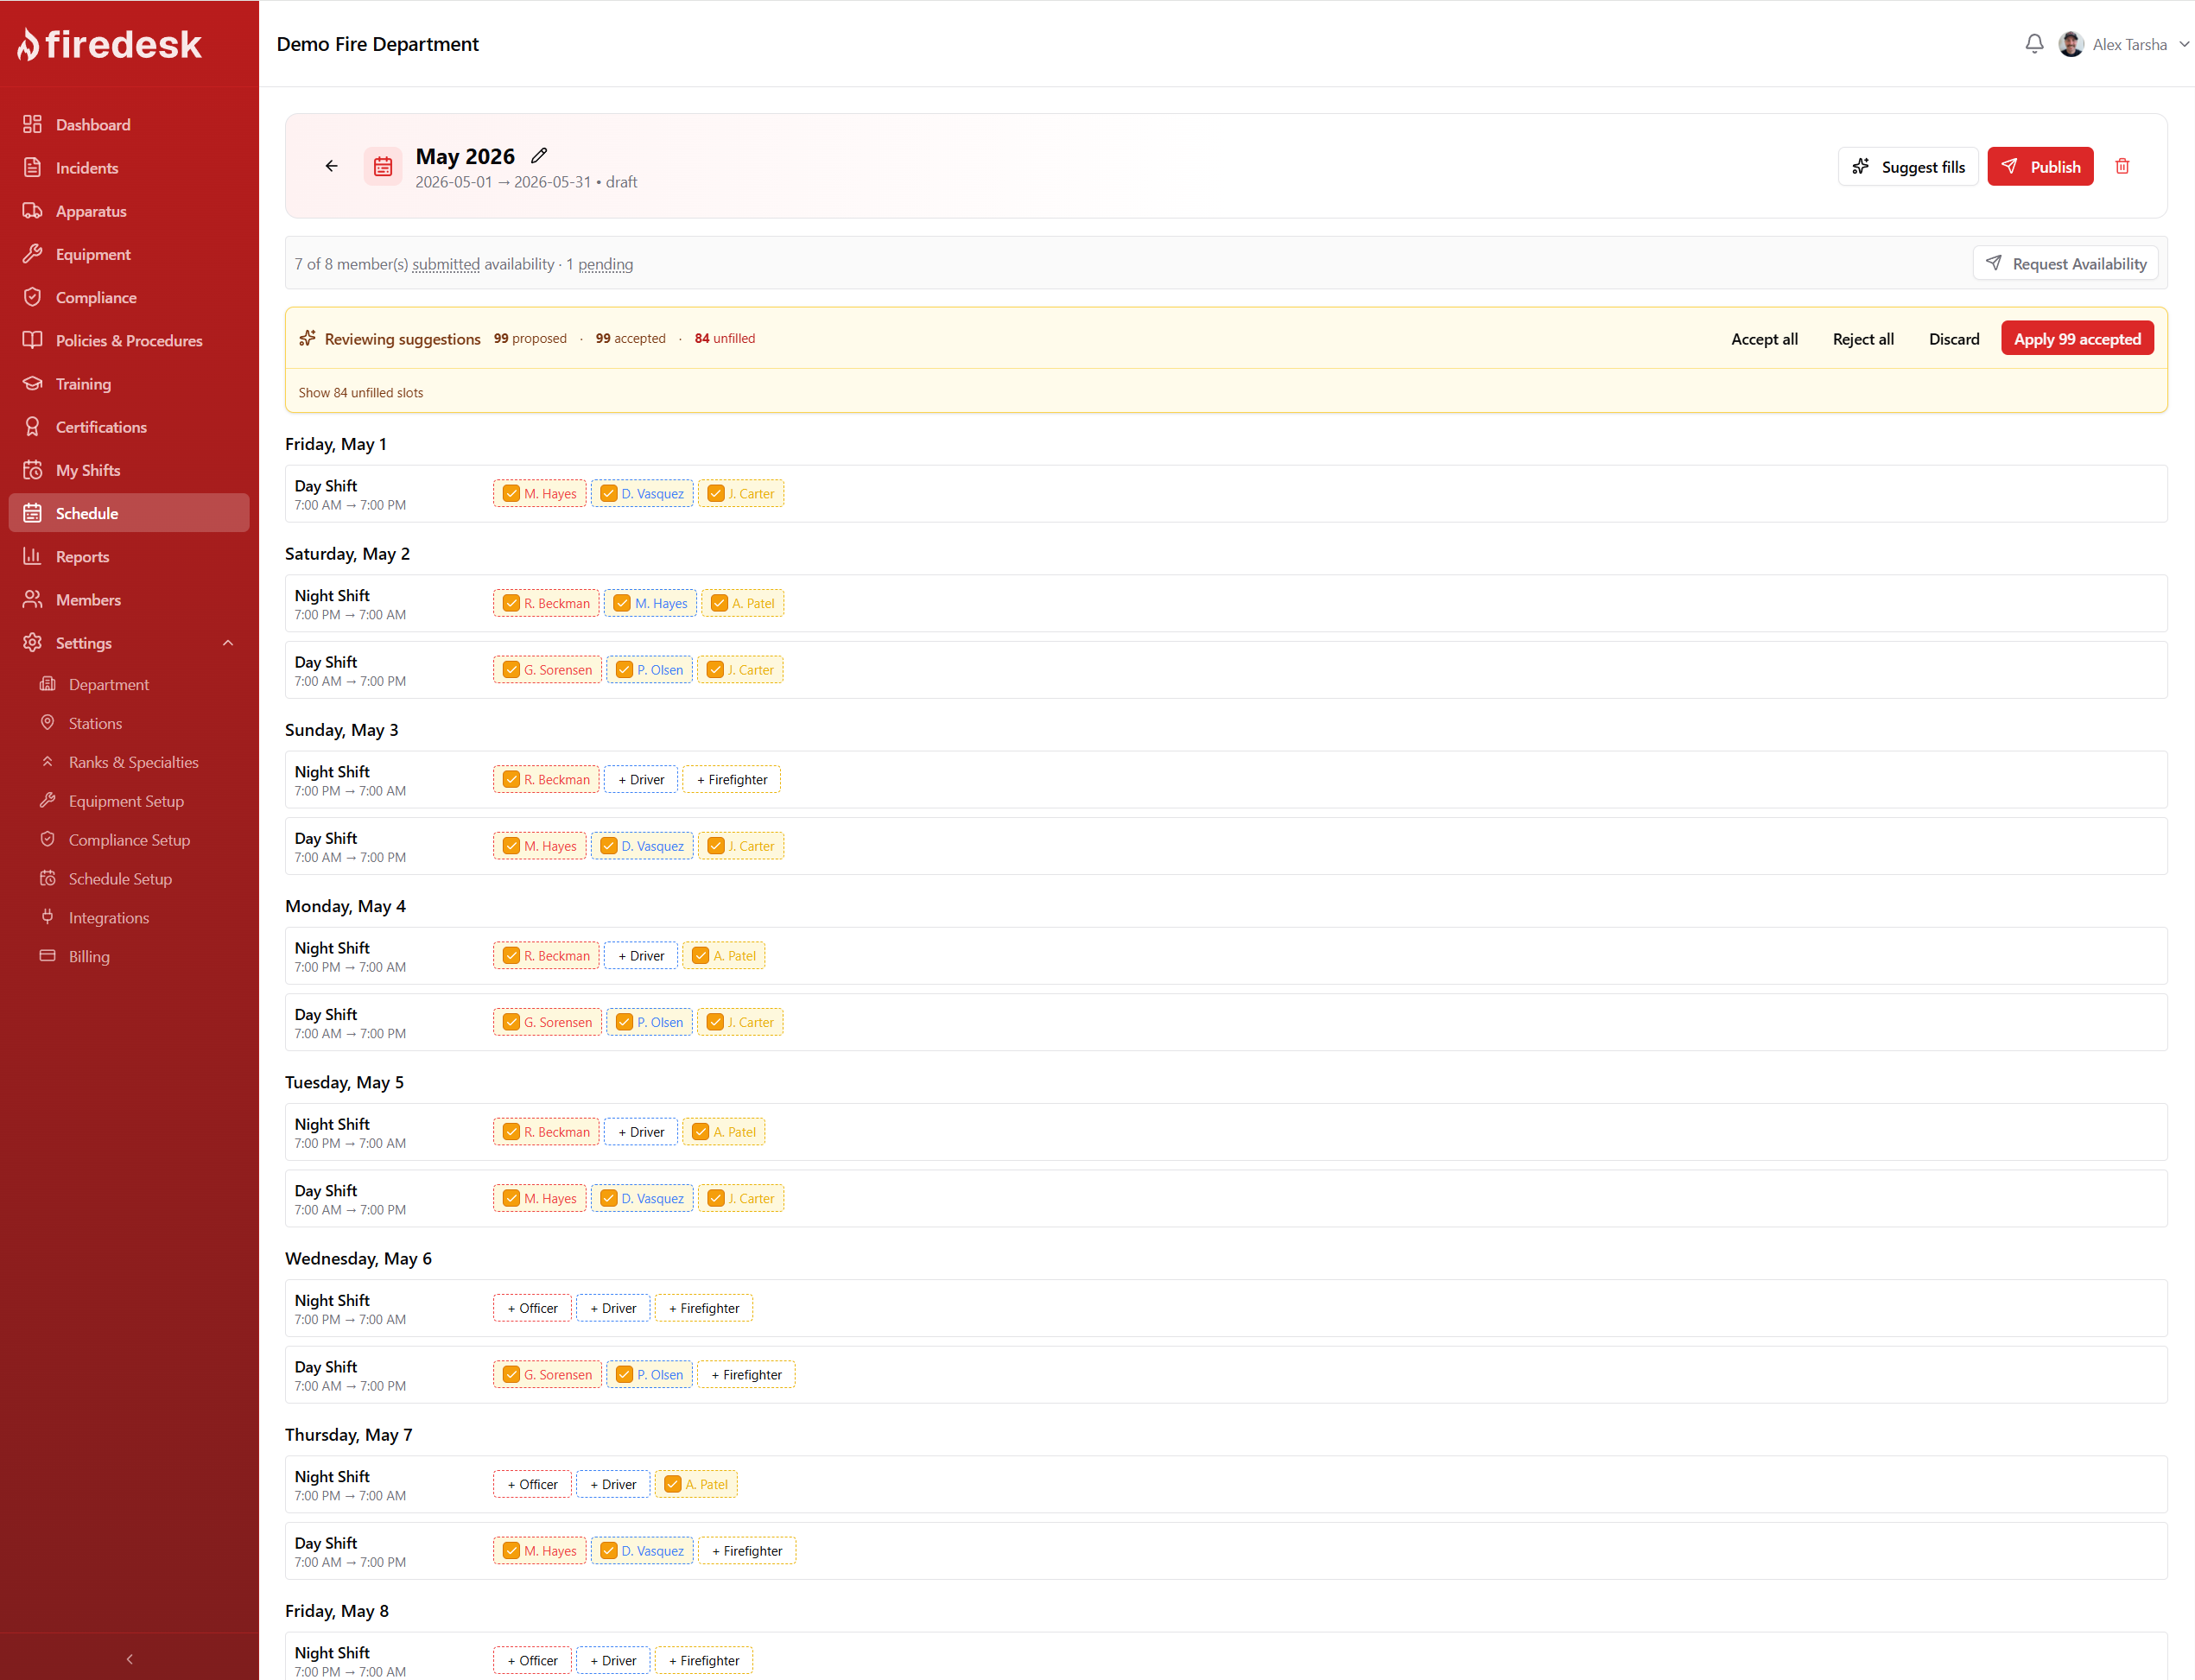This screenshot has height=1680, width=2195.
Task: Add Firefighter to Thursday May 7 Day Shift
Action: pyautogui.click(x=747, y=1551)
